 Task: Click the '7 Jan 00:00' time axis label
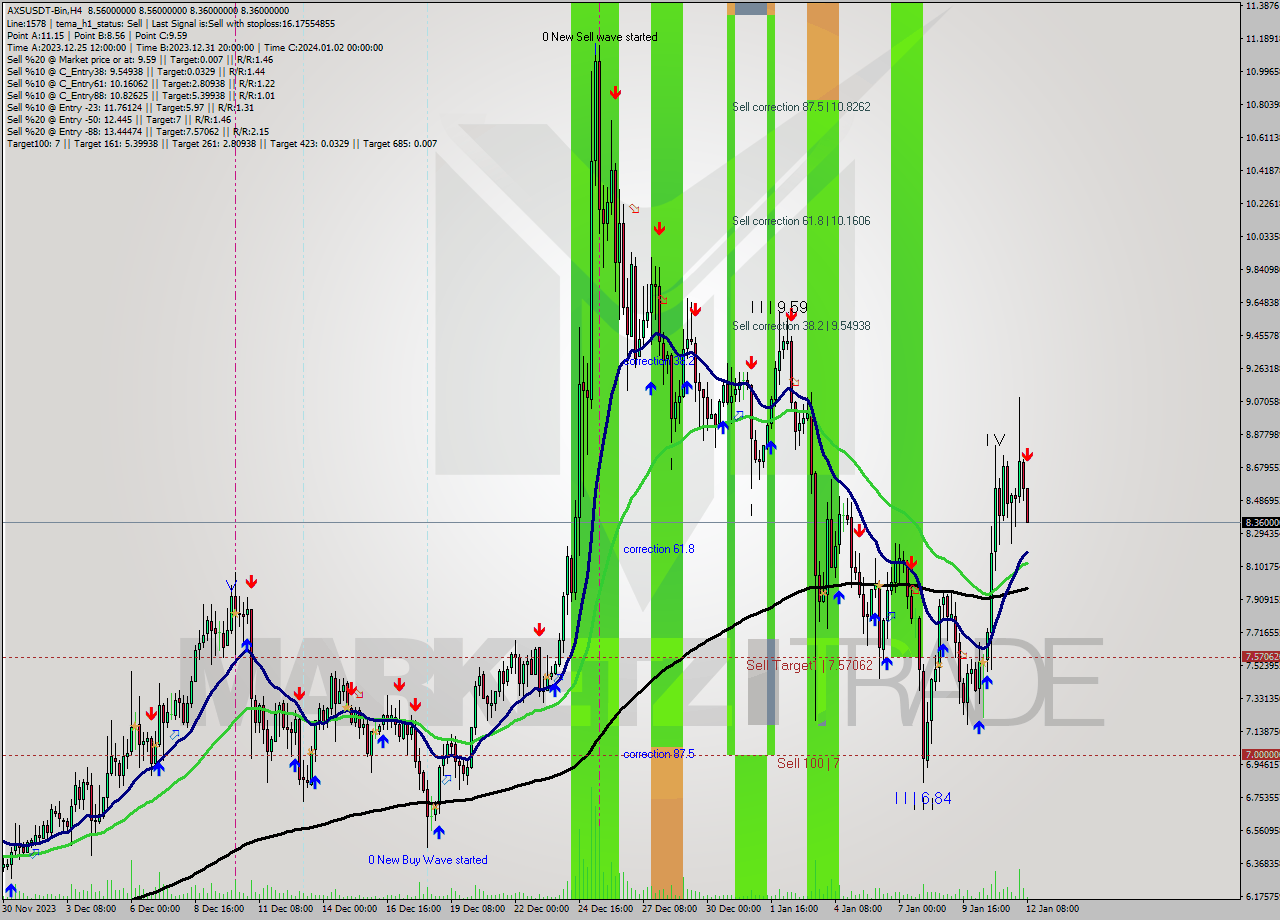tap(921, 909)
